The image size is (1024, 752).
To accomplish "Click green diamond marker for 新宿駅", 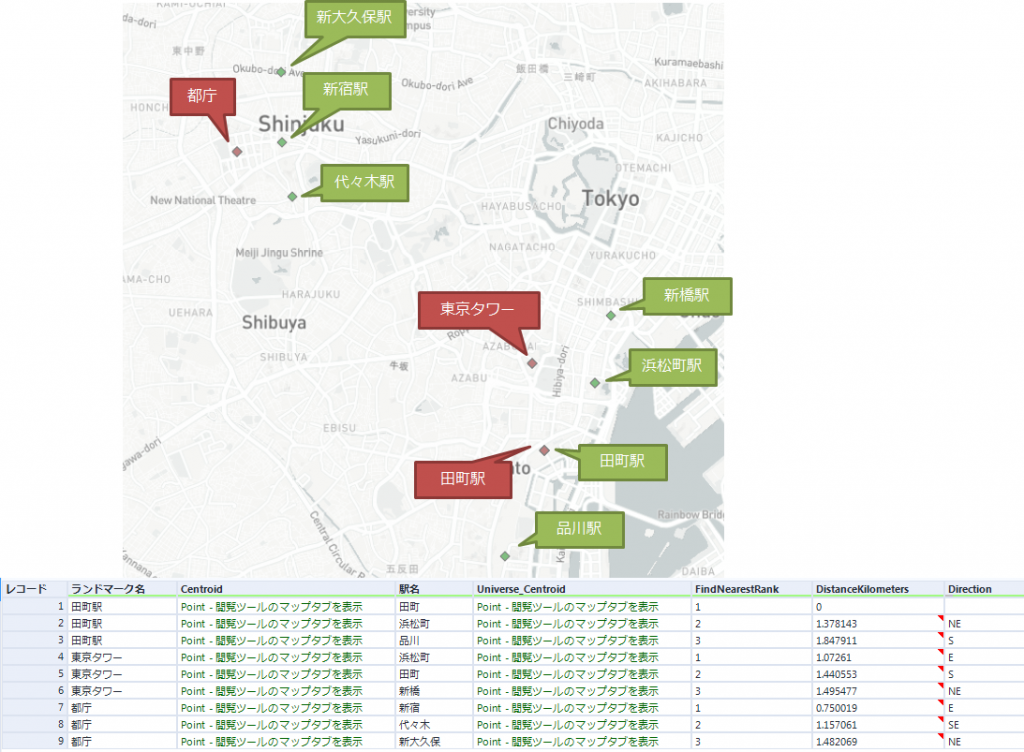I will pos(282,142).
